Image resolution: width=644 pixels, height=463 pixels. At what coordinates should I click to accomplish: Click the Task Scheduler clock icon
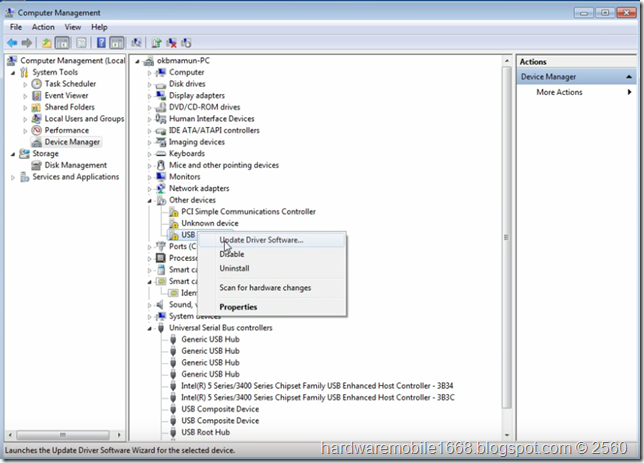37,84
